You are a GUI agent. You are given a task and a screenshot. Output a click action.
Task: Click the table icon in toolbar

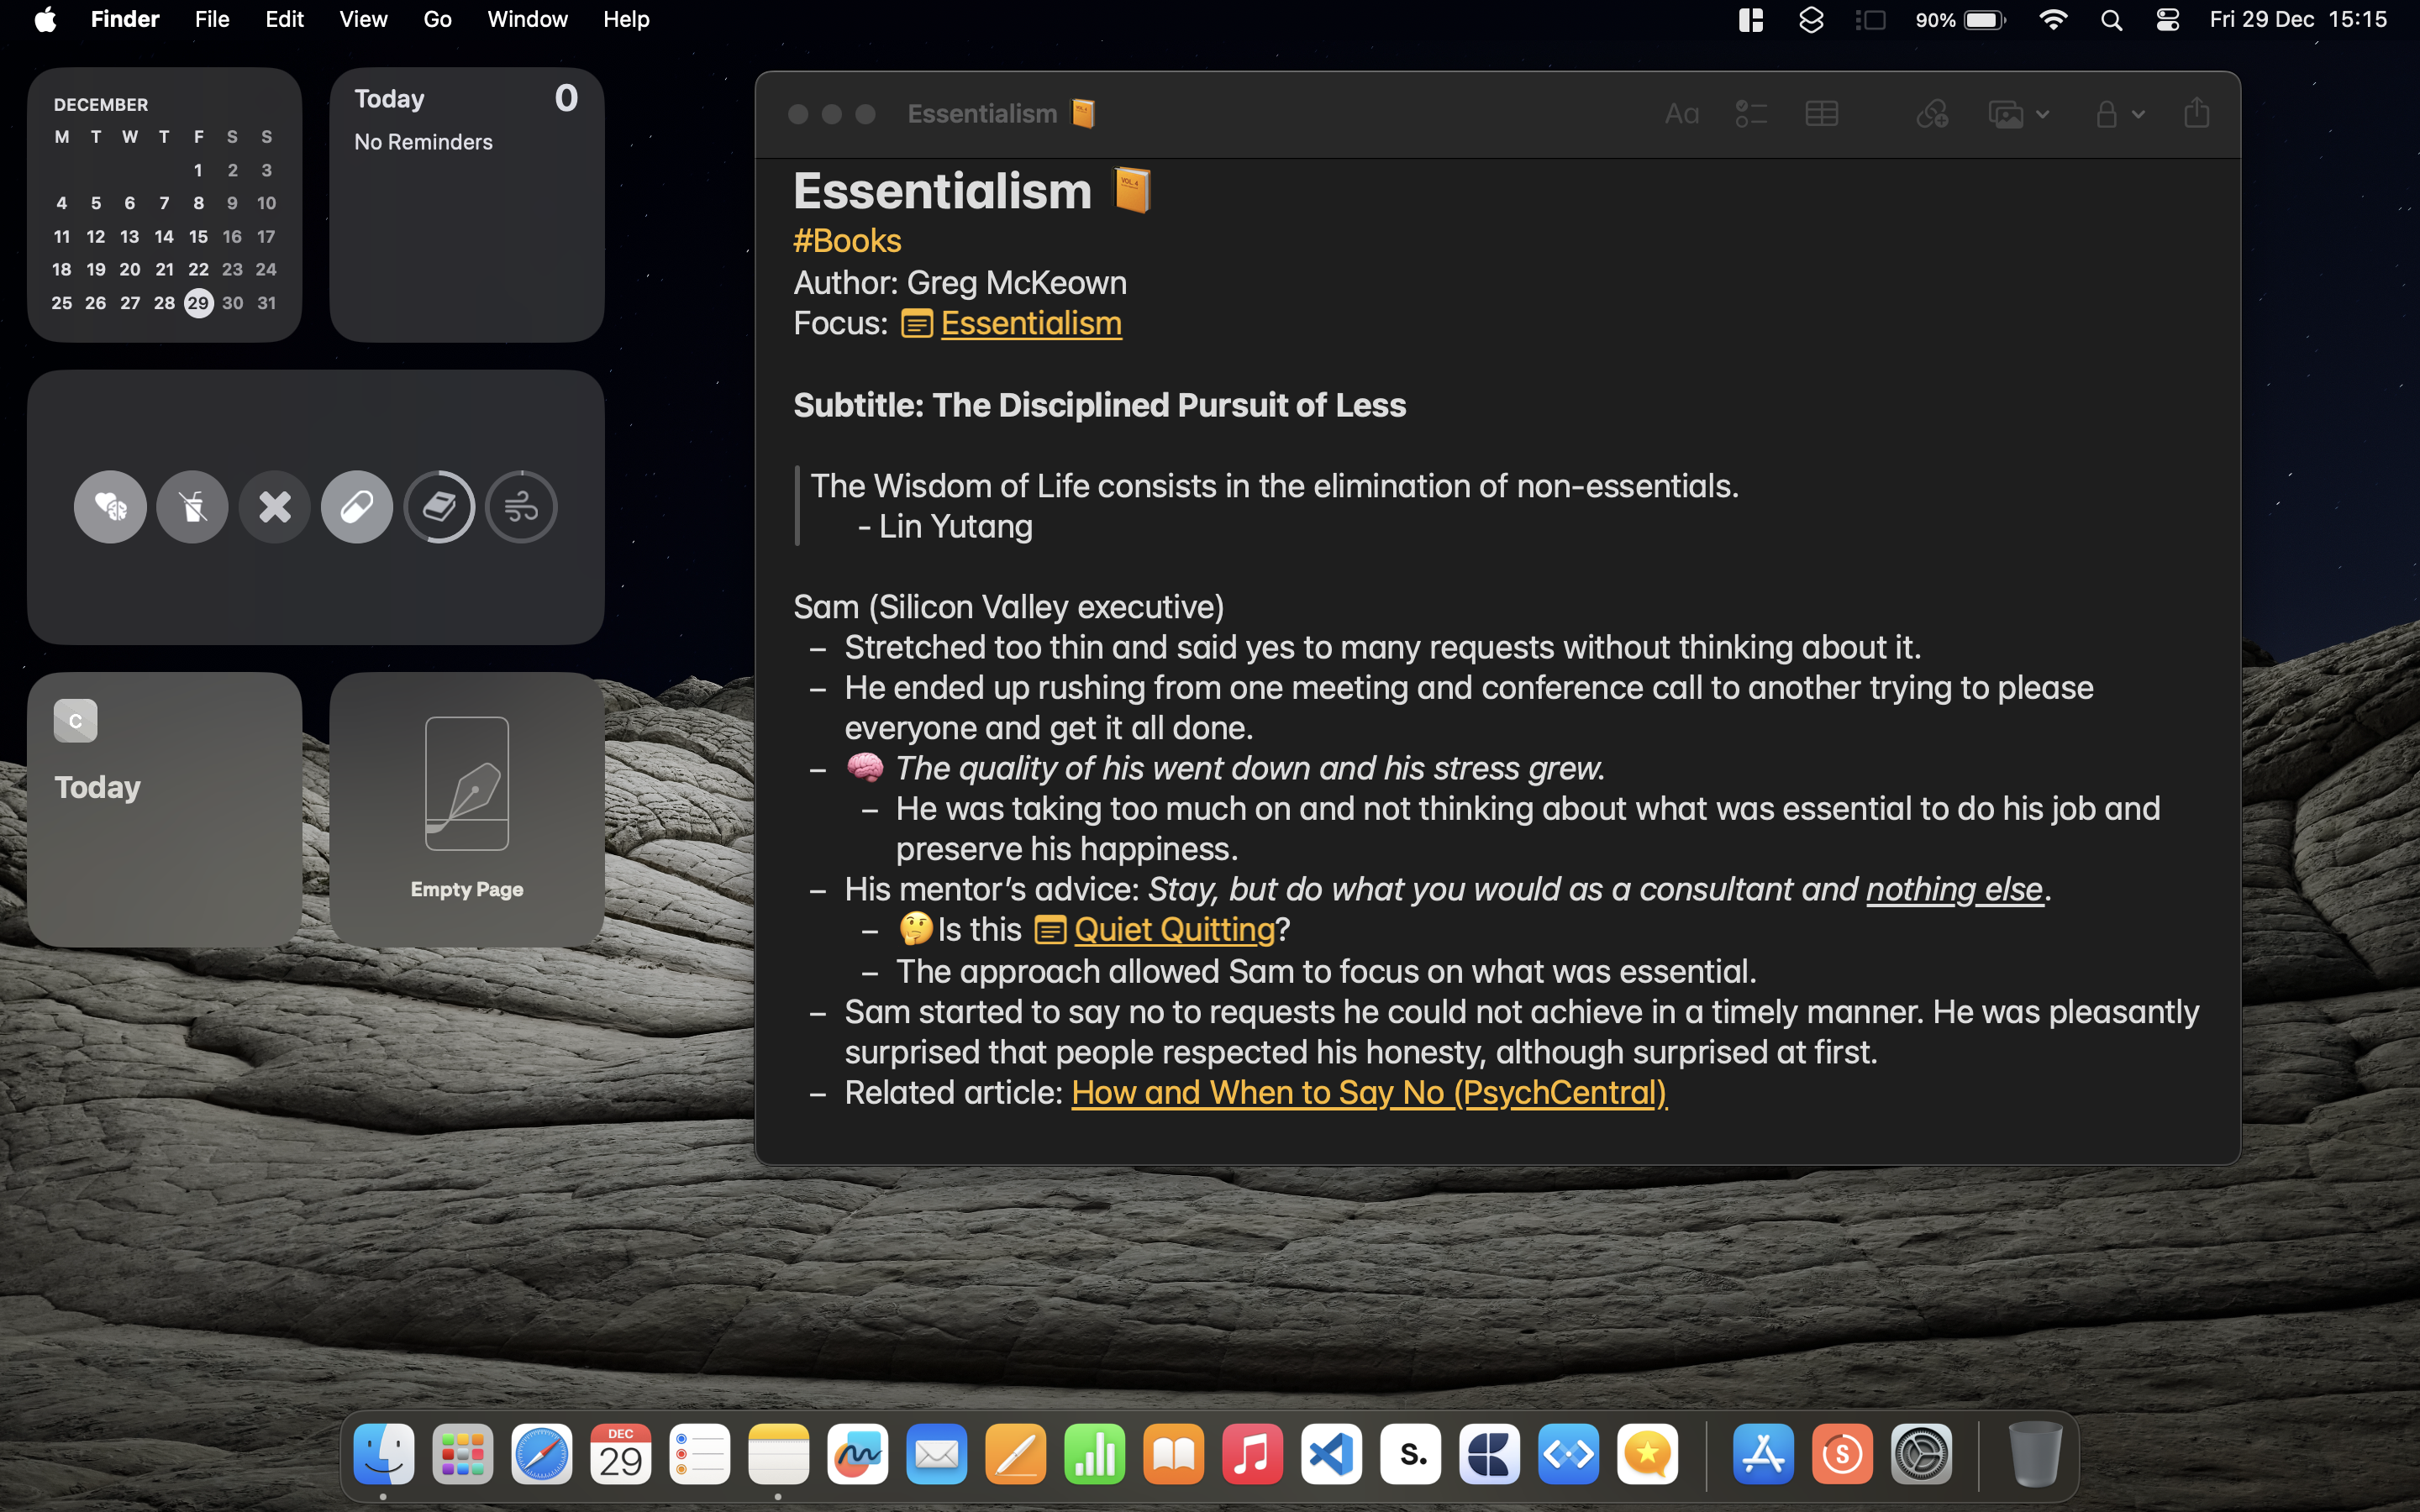(1821, 114)
